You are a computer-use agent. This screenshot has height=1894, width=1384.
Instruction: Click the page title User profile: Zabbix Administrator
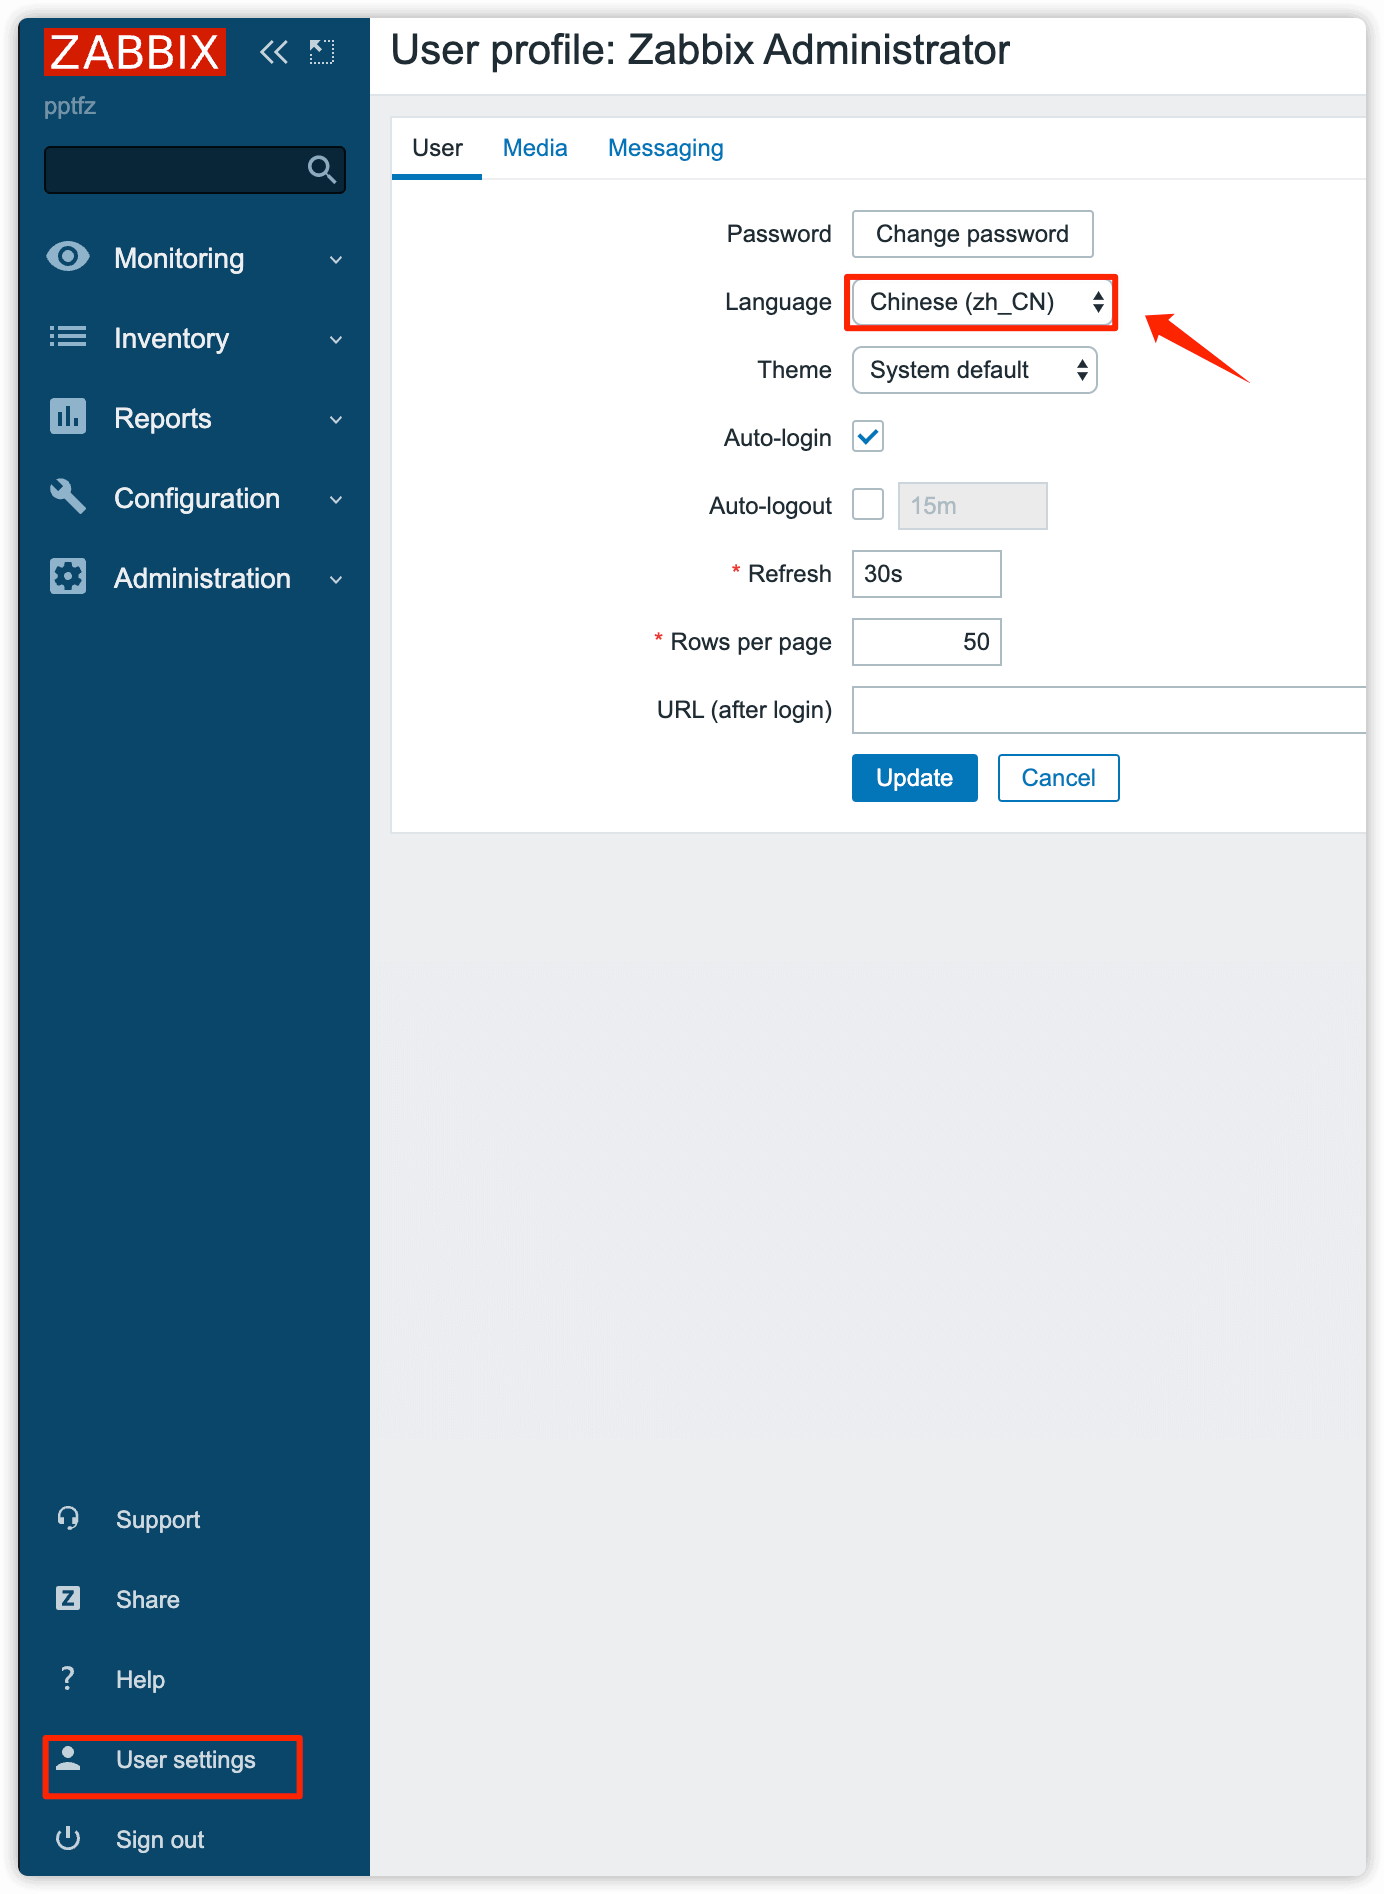point(700,50)
